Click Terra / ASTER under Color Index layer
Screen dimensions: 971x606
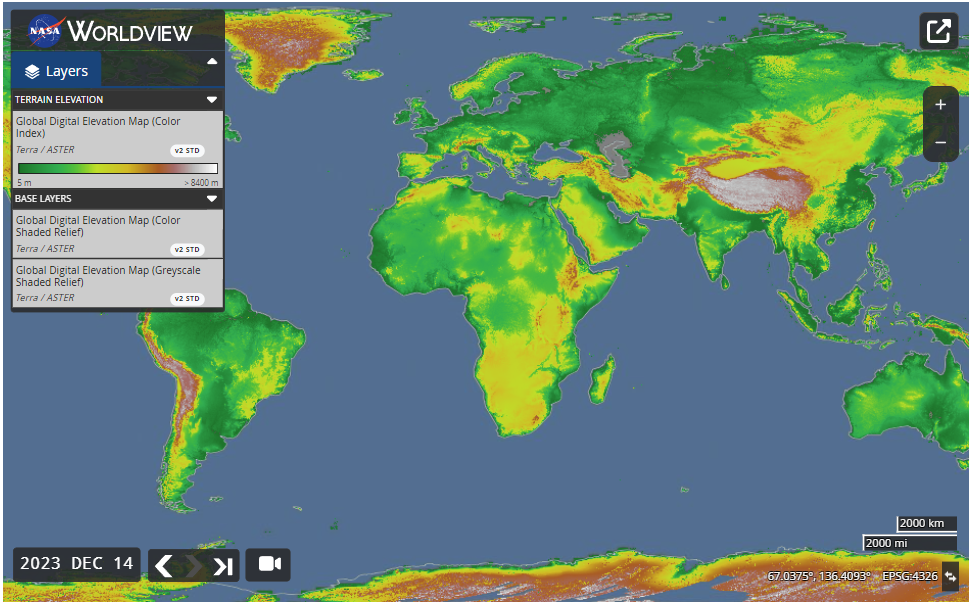(45, 150)
